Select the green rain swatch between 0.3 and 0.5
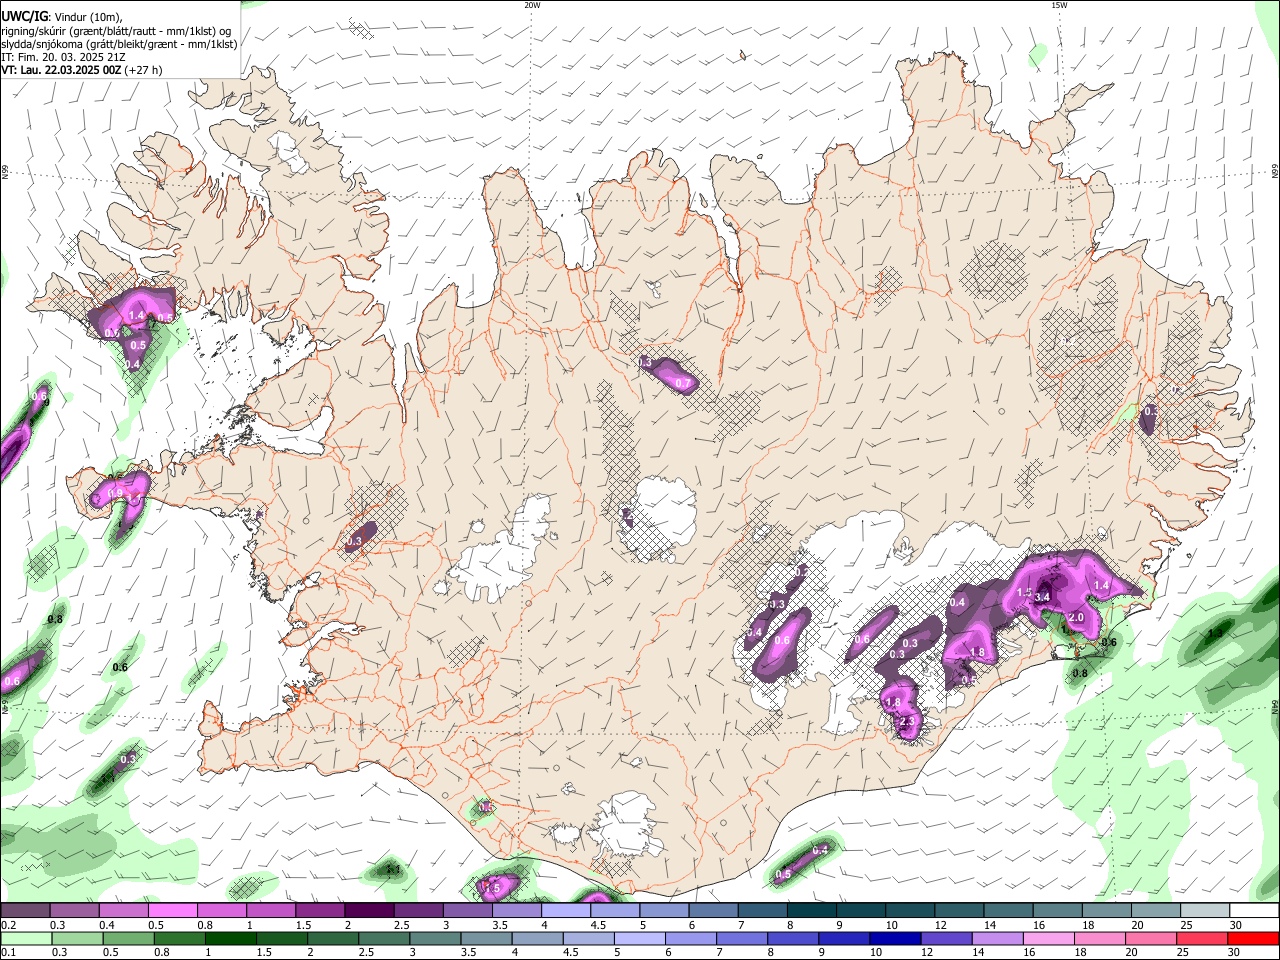 tap(76, 938)
